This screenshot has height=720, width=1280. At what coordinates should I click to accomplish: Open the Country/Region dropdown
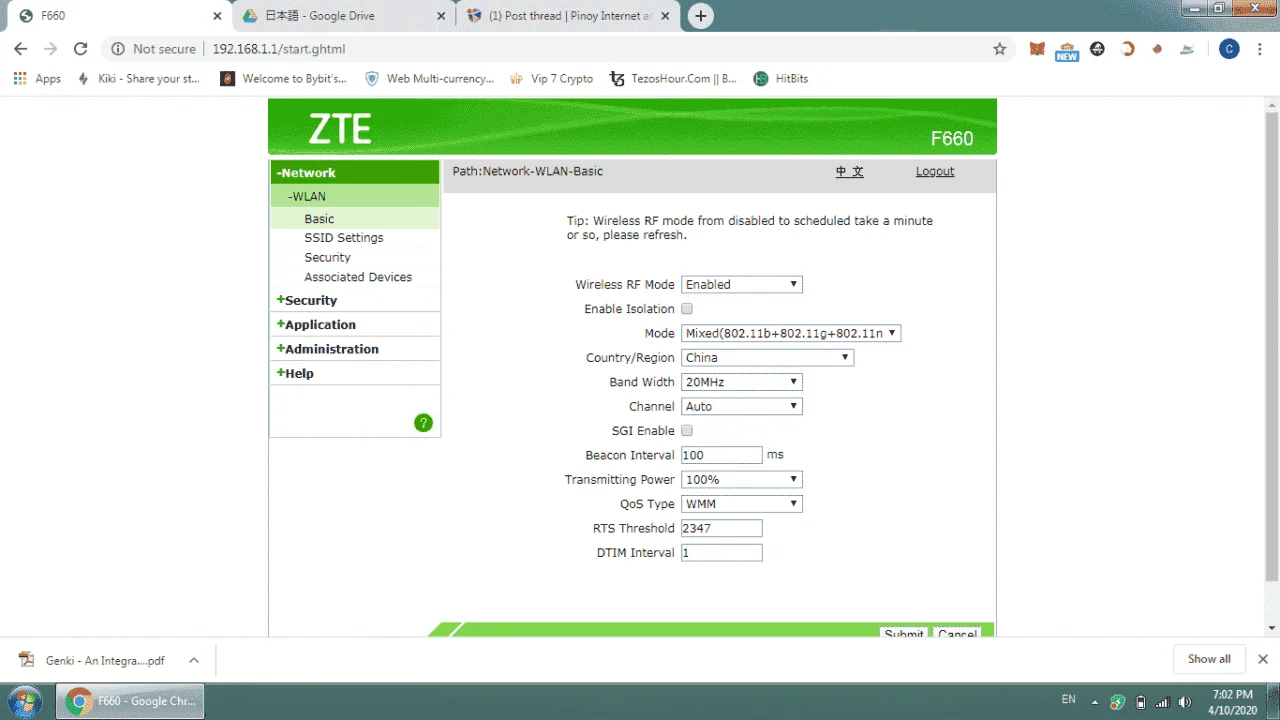[767, 358]
